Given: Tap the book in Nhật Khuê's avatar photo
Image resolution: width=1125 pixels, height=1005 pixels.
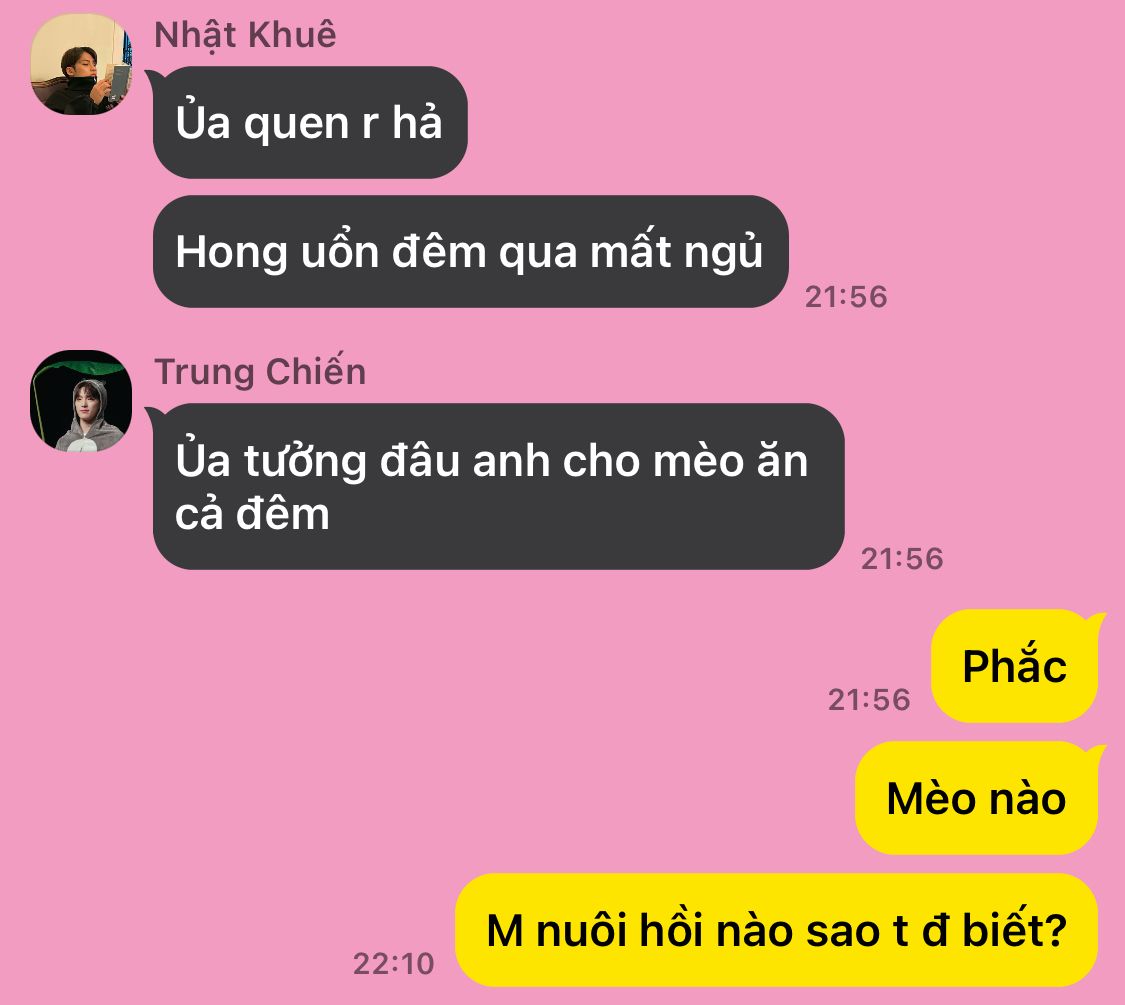Looking at the screenshot, I should click(118, 81).
